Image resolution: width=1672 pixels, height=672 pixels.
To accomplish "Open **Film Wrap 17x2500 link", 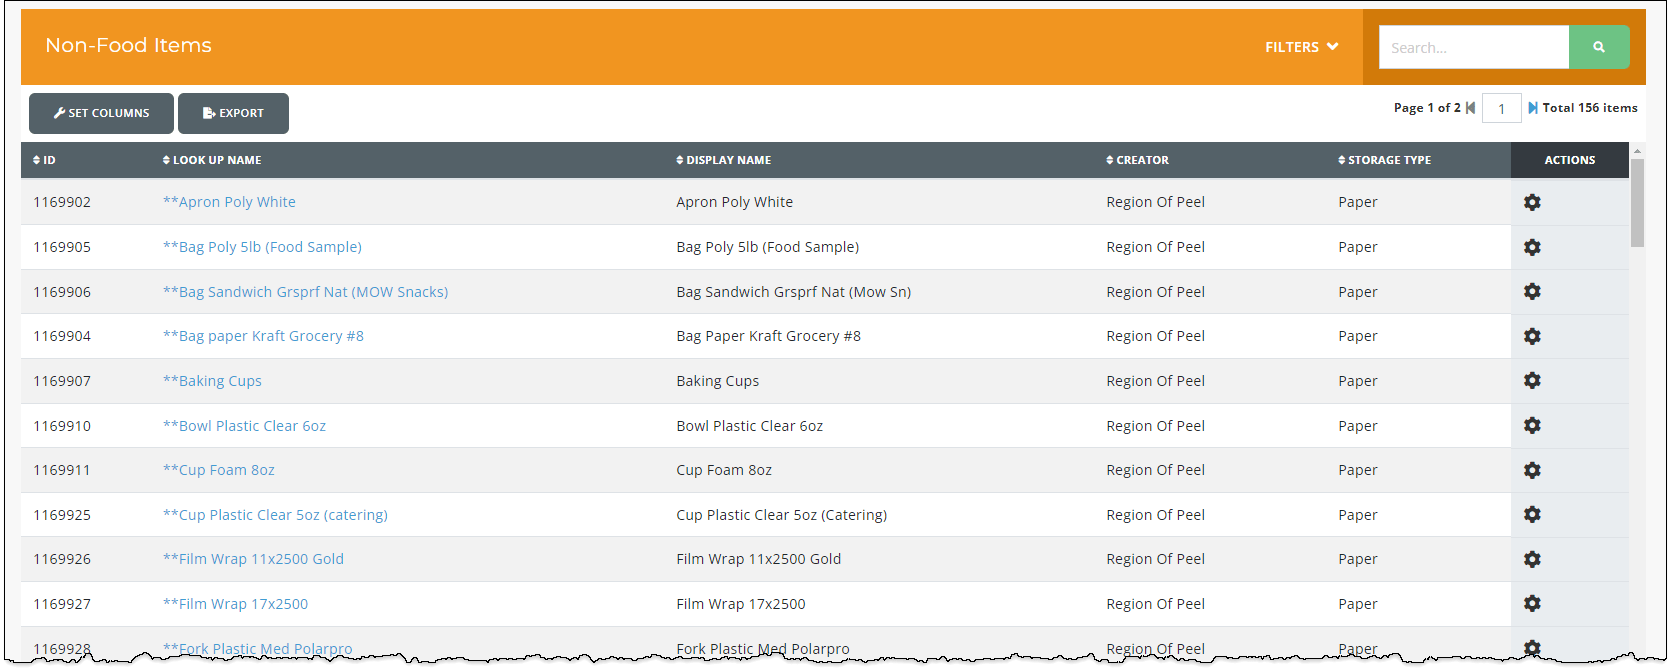I will pyautogui.click(x=235, y=604).
